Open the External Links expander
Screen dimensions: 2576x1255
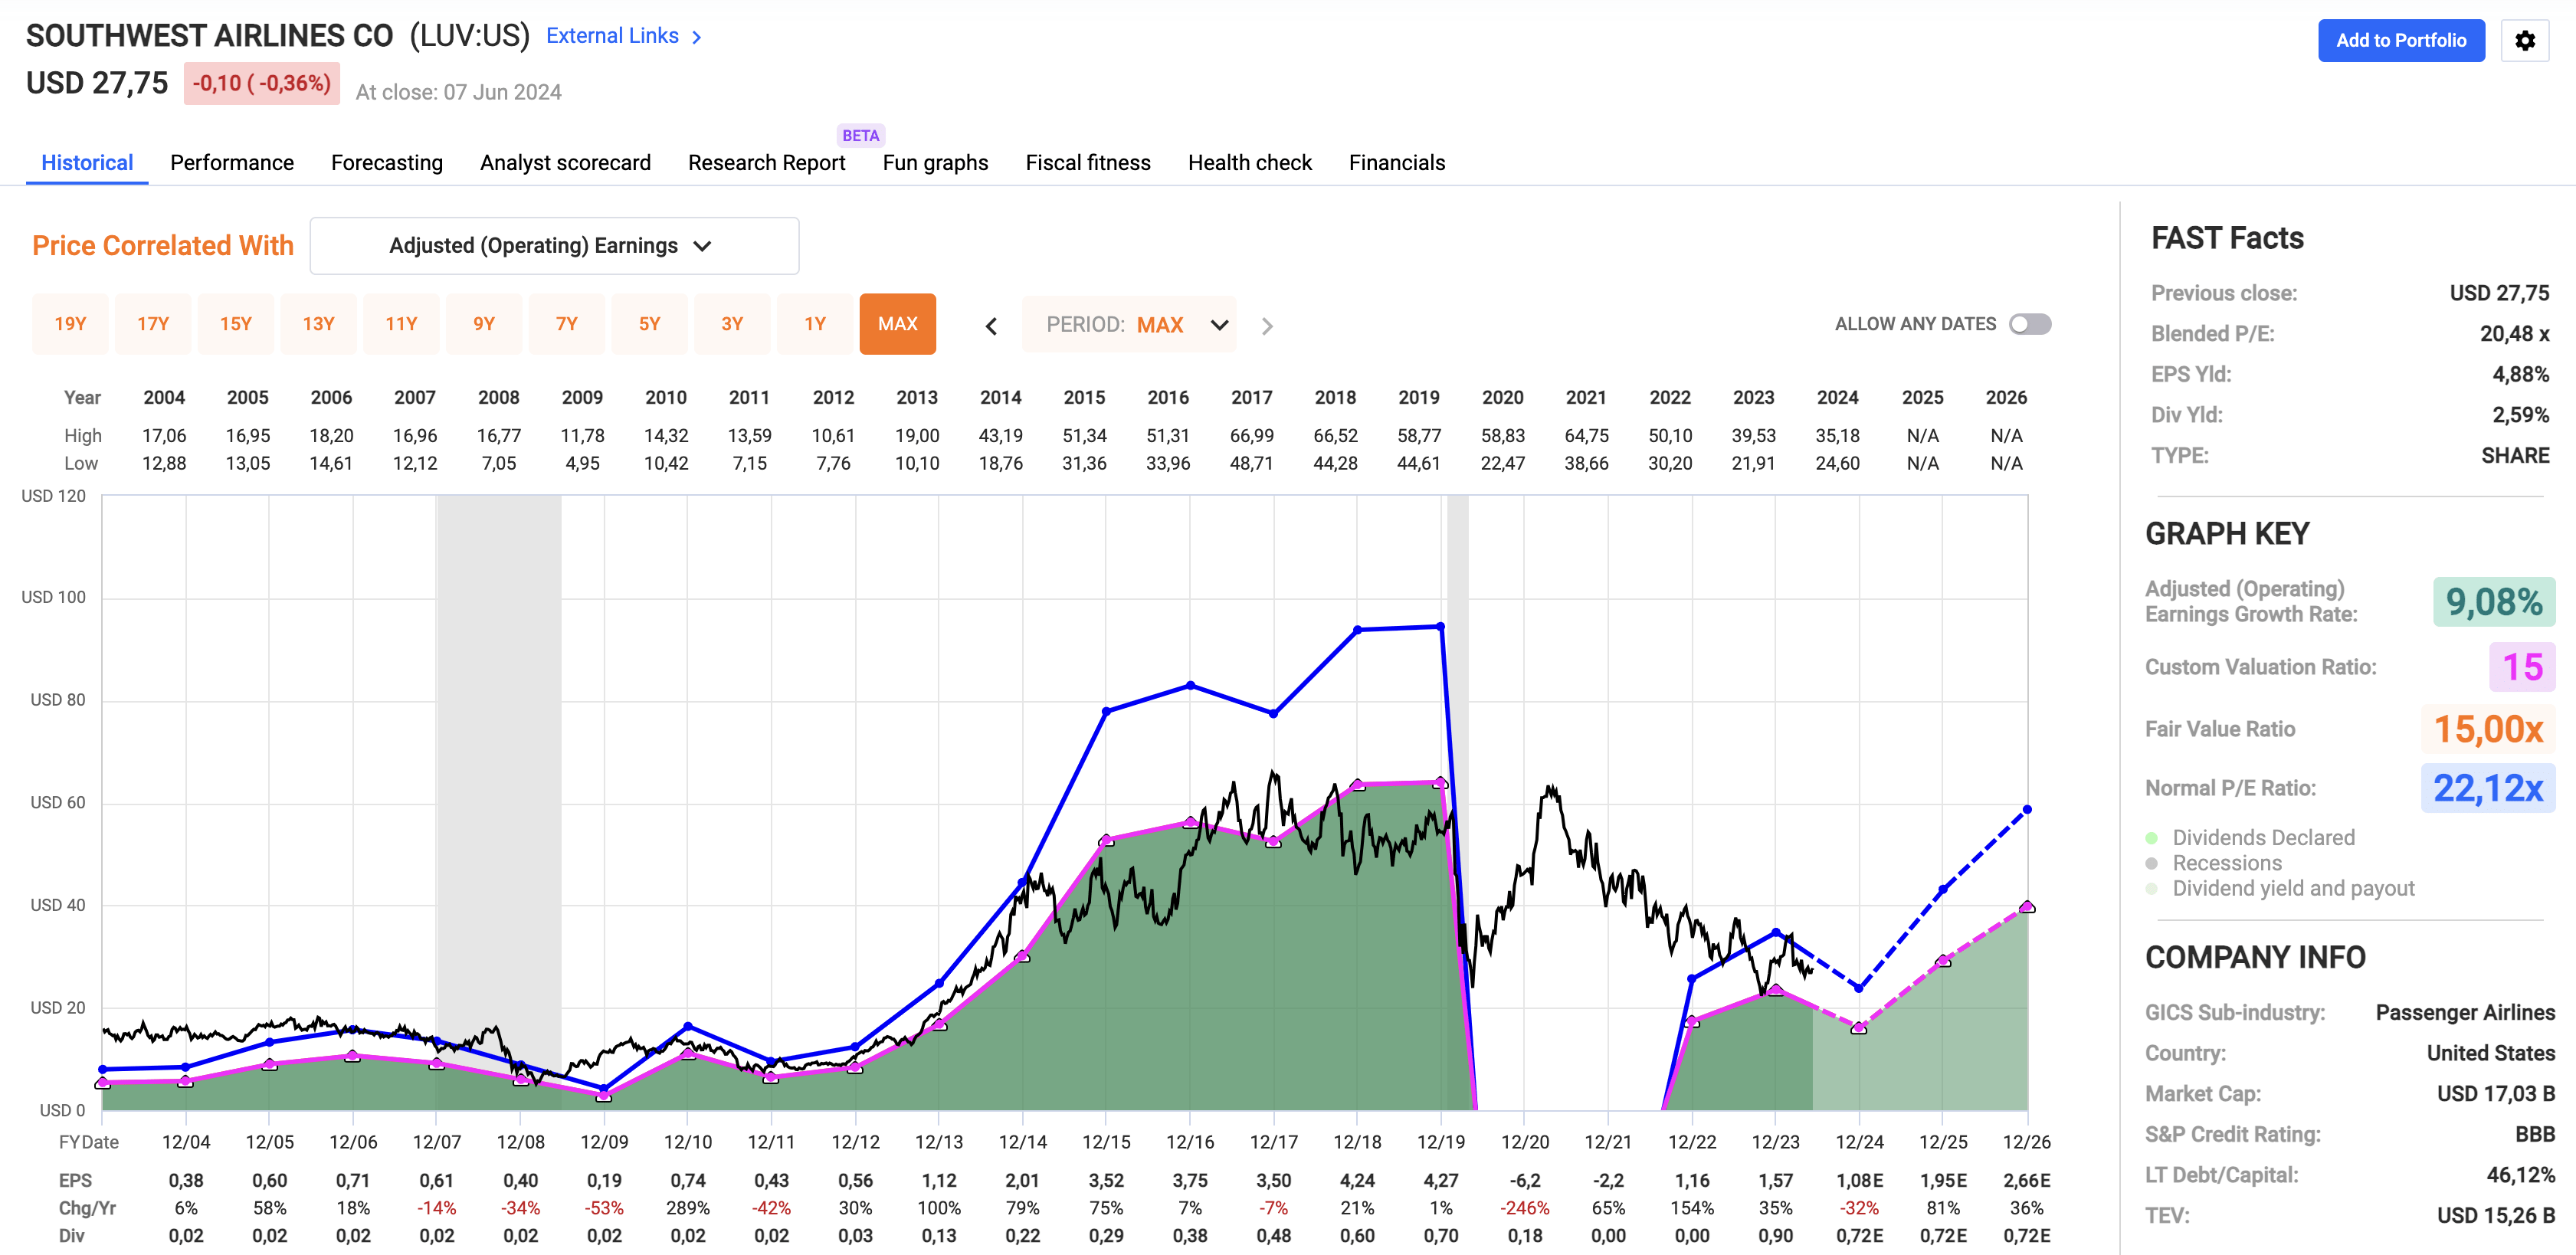(612, 36)
